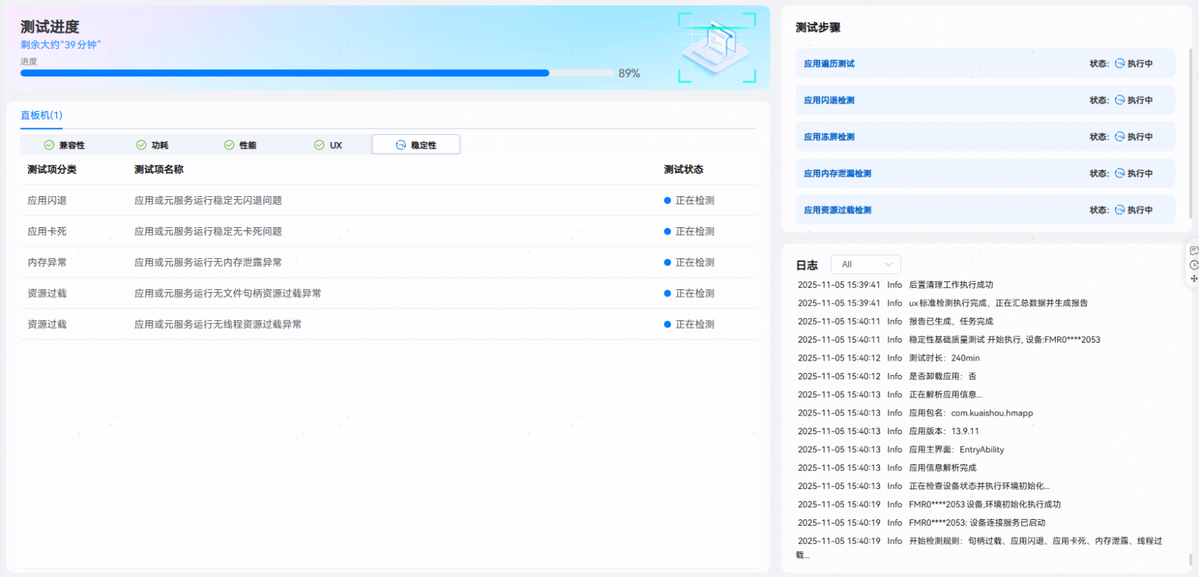The width and height of the screenshot is (1200, 577).
Task: Click the running status icon for 应用闪退检测
Action: click(1120, 100)
